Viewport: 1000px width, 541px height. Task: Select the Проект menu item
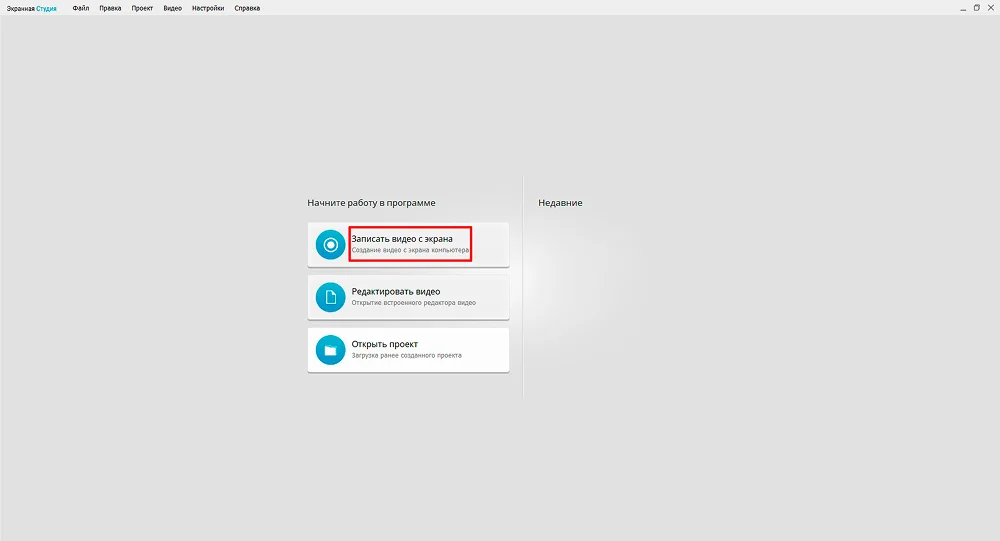click(142, 8)
